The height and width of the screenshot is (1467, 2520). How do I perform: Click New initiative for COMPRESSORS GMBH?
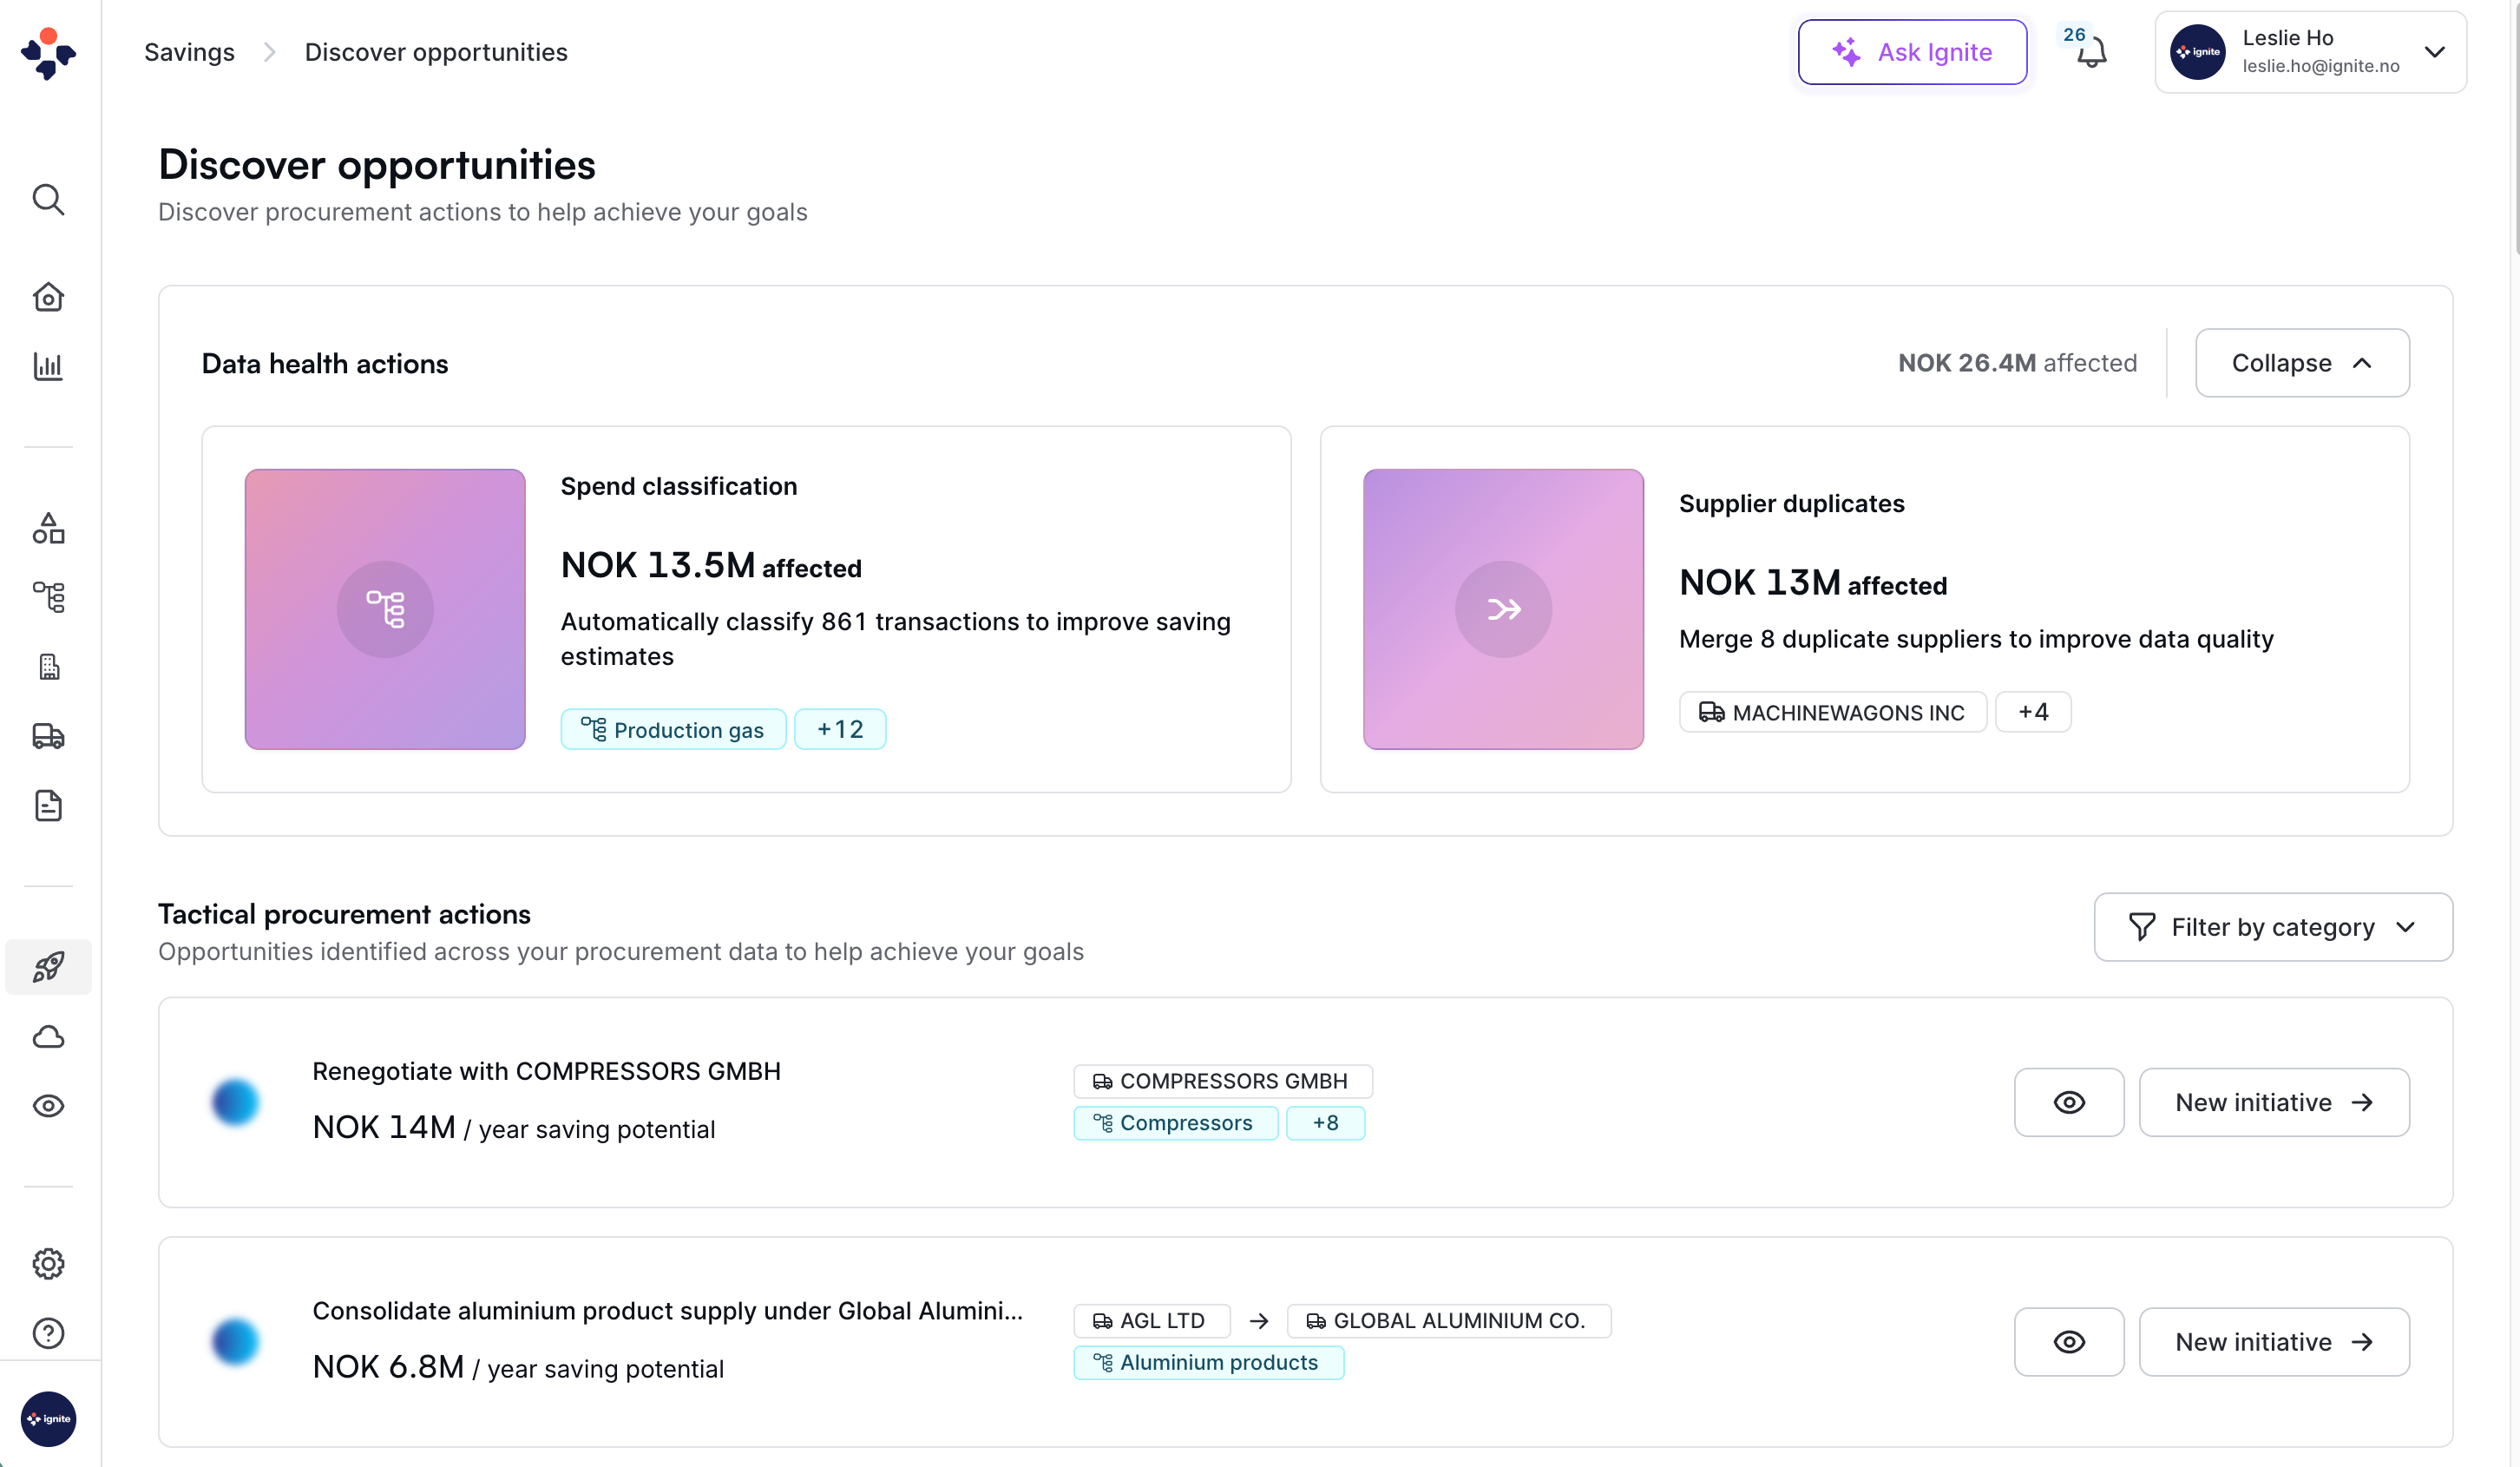2273,1102
